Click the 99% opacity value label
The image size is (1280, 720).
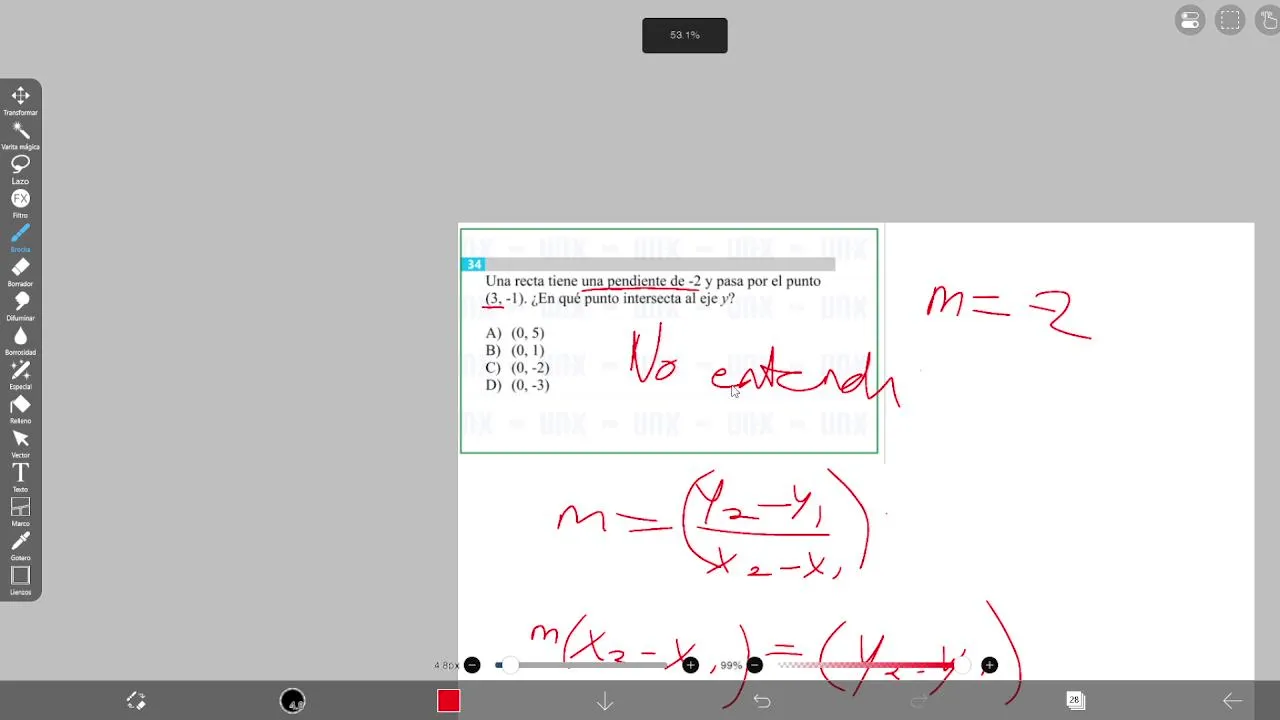731,665
